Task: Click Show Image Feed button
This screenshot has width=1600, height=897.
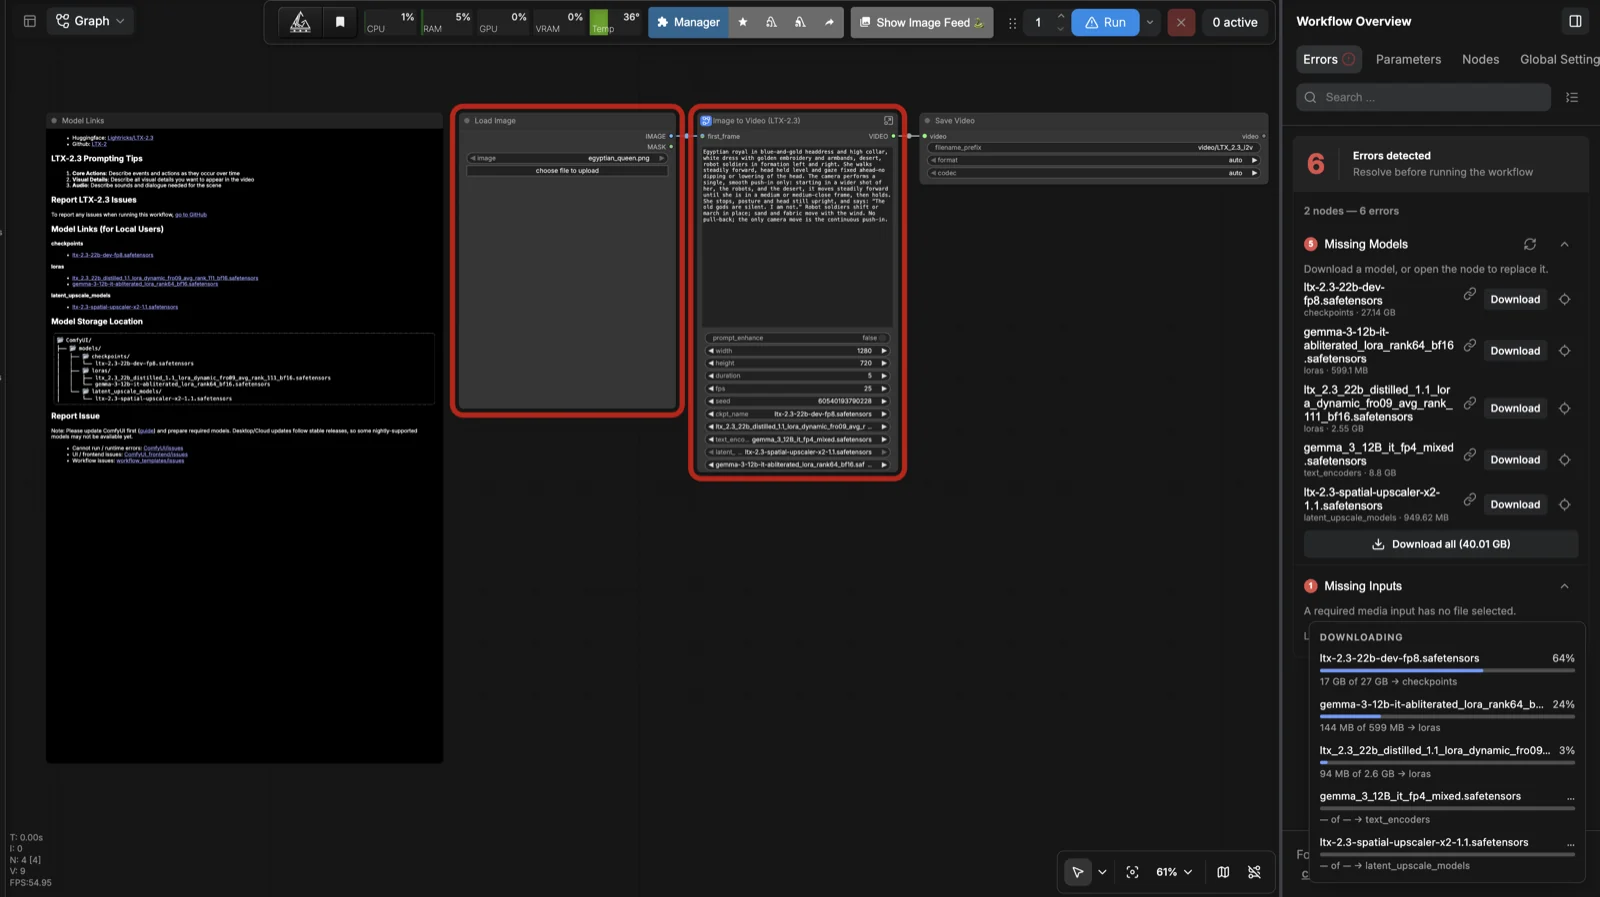Action: pos(922,22)
